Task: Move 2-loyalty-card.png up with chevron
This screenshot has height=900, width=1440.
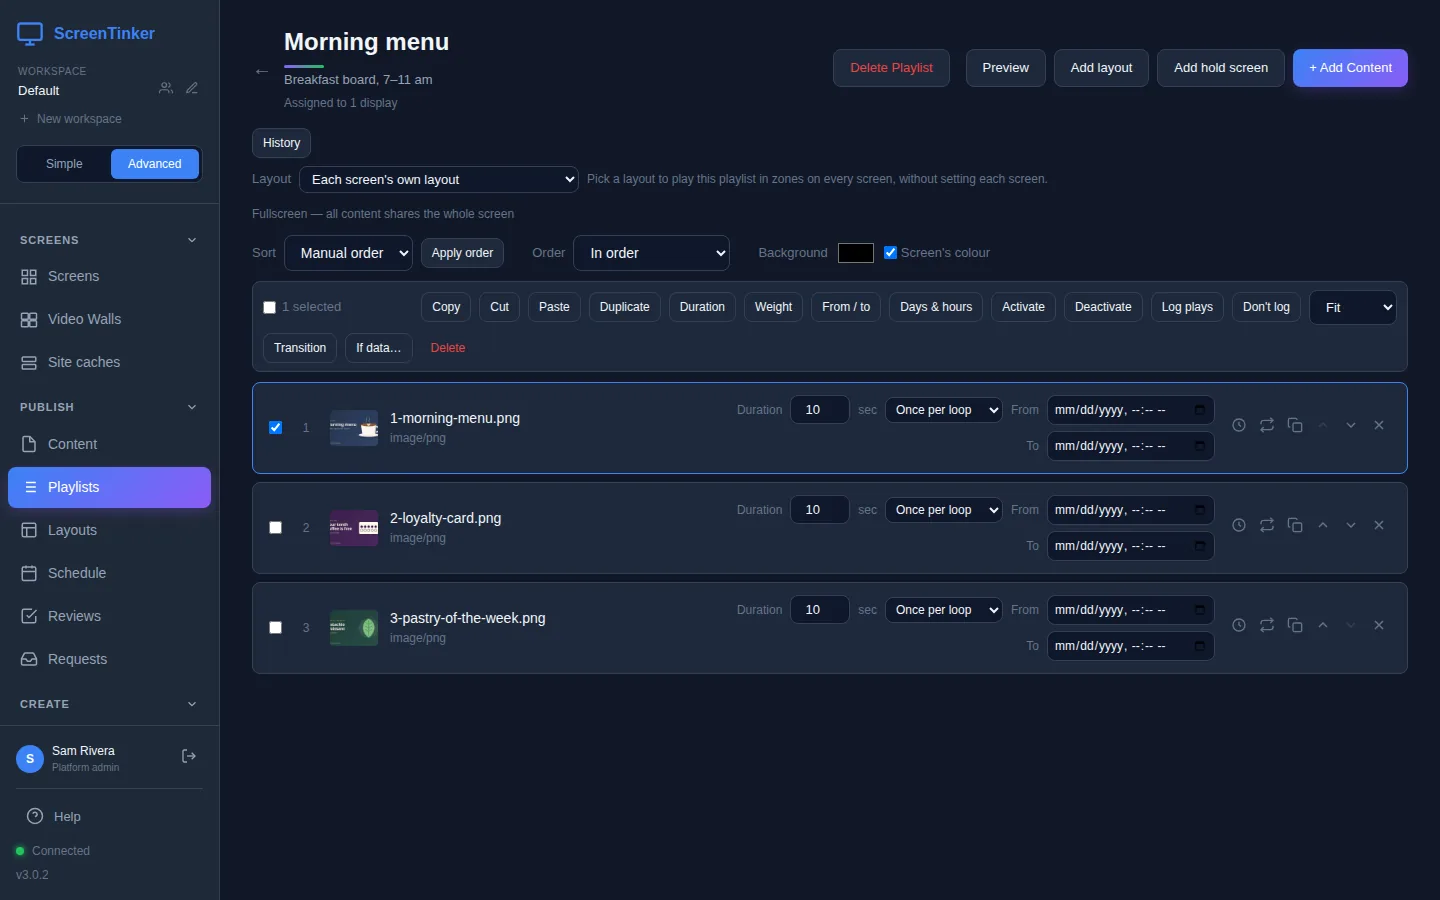Action: [1323, 525]
